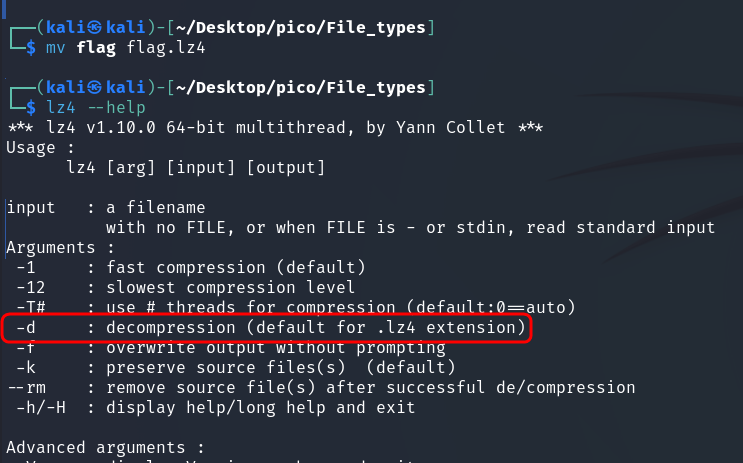Screen dimensions: 743x463
Task: Click the red-highlighted "-d" decompression line
Action: tap(265, 327)
